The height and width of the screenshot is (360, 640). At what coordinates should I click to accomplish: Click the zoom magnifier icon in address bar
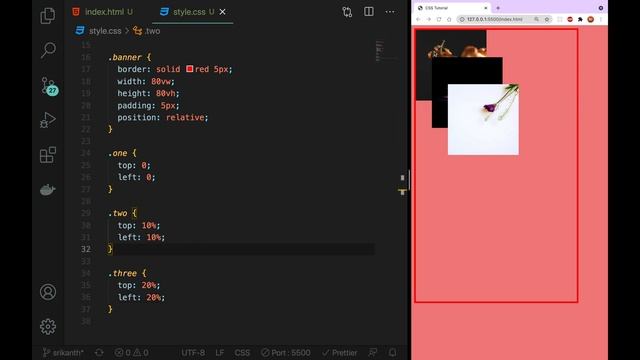coord(536,19)
